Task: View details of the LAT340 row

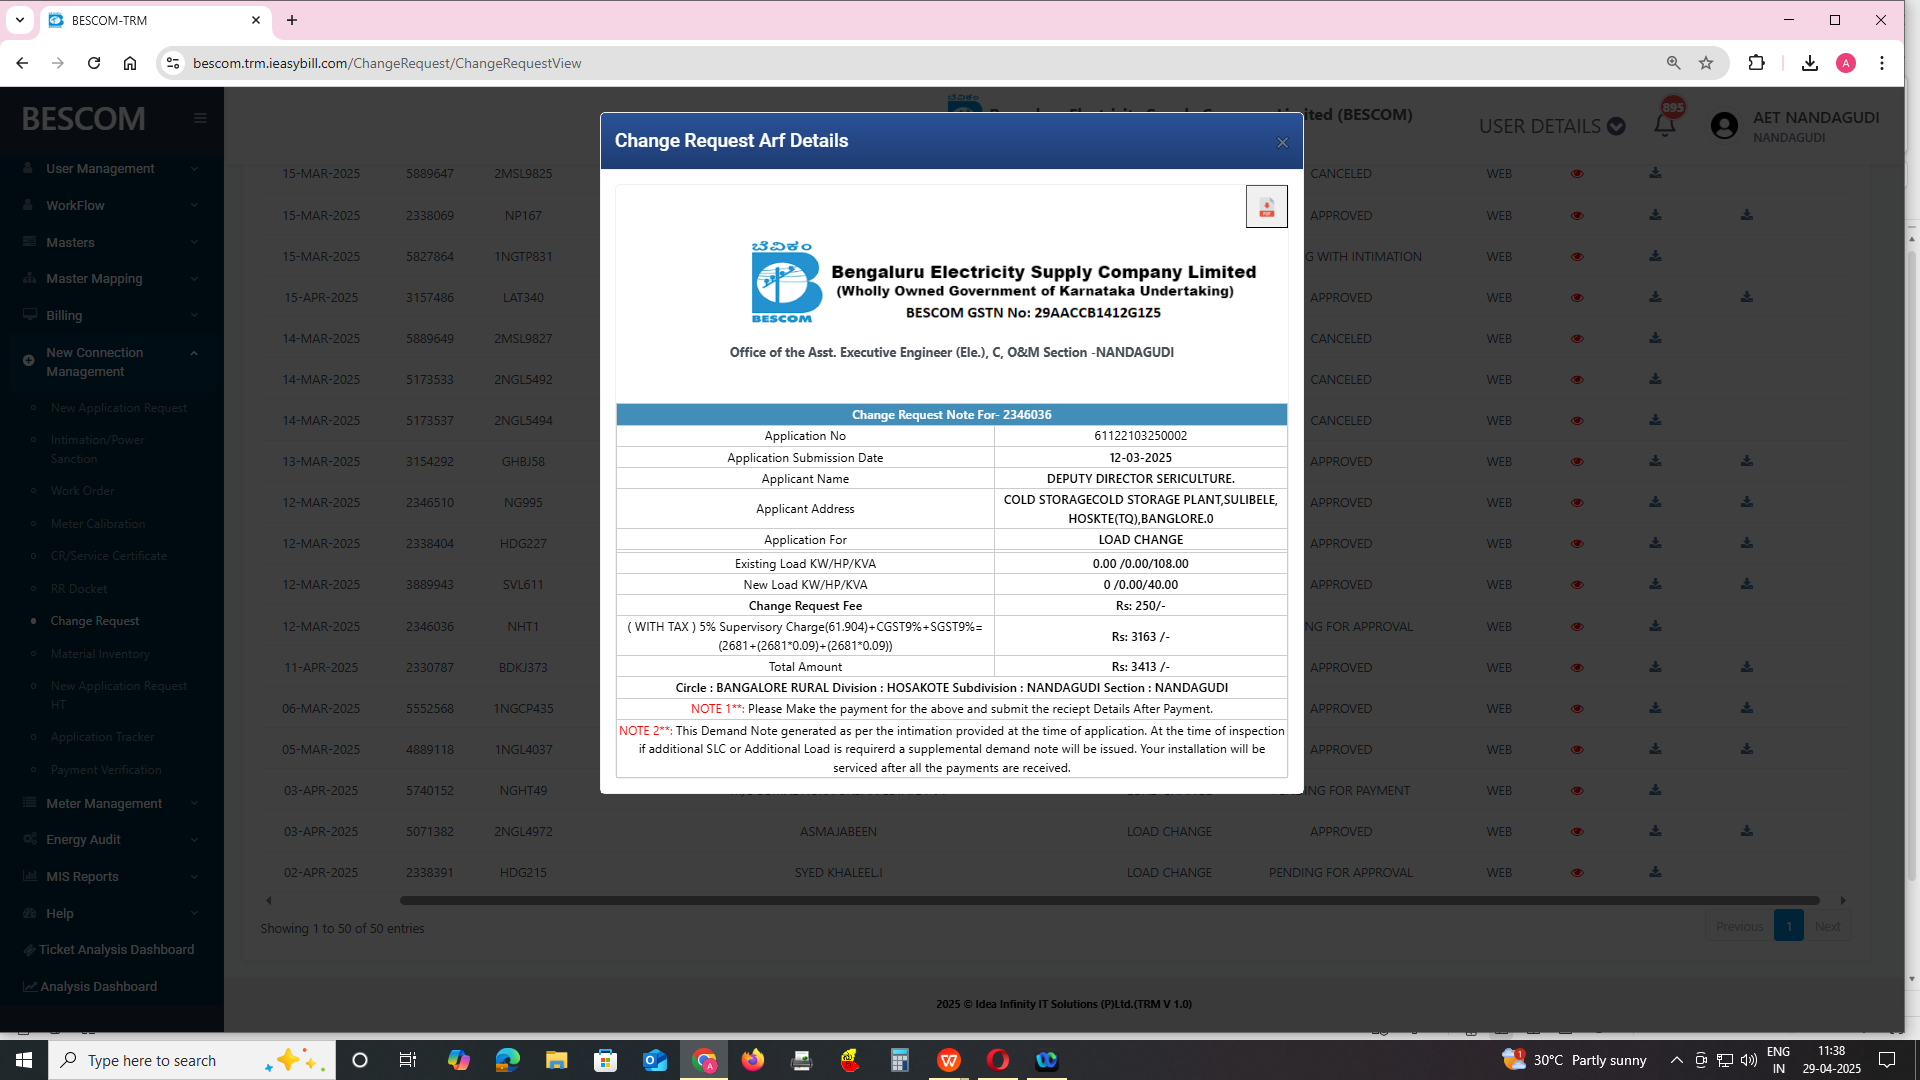Action: [x=1577, y=298]
